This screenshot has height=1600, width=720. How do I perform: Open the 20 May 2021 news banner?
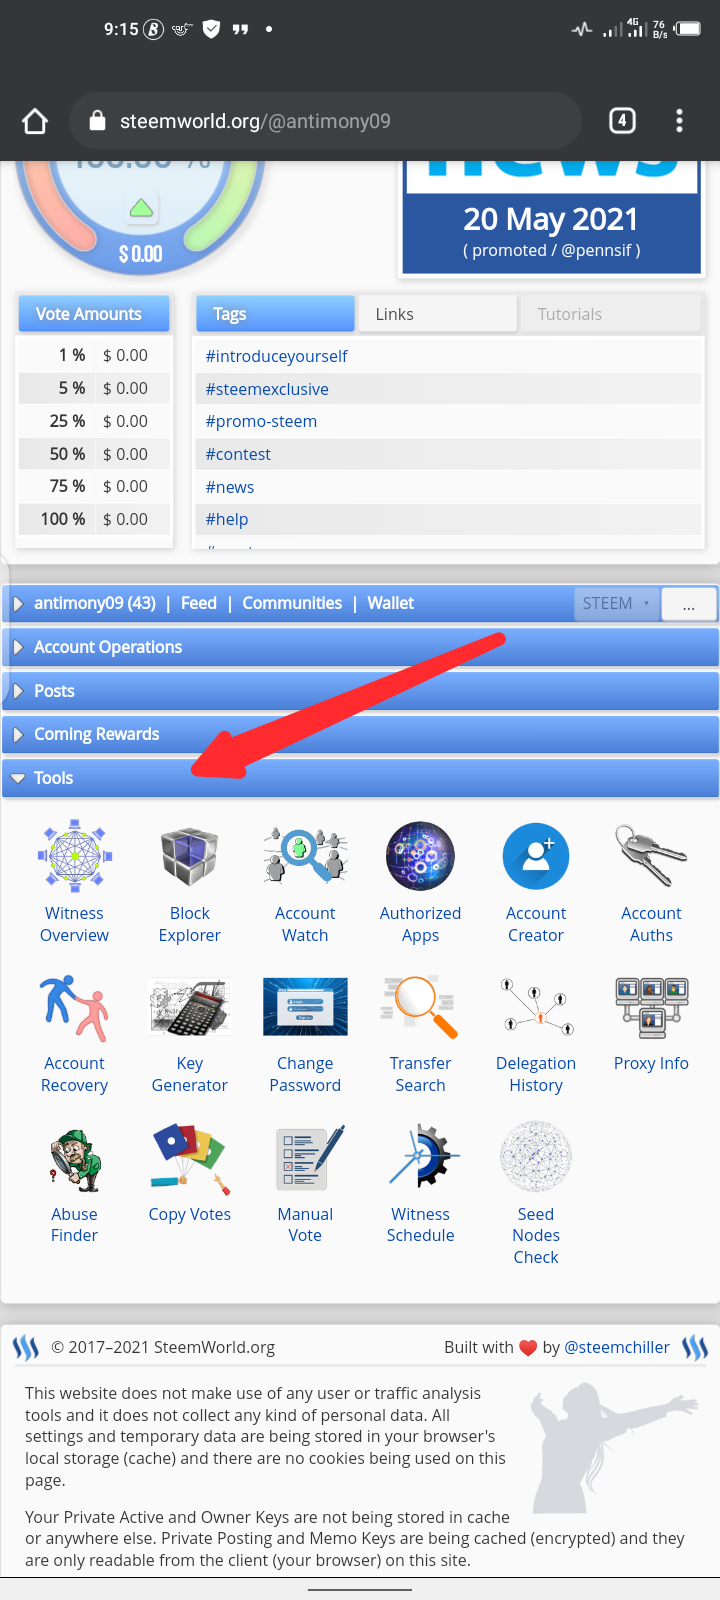[551, 218]
